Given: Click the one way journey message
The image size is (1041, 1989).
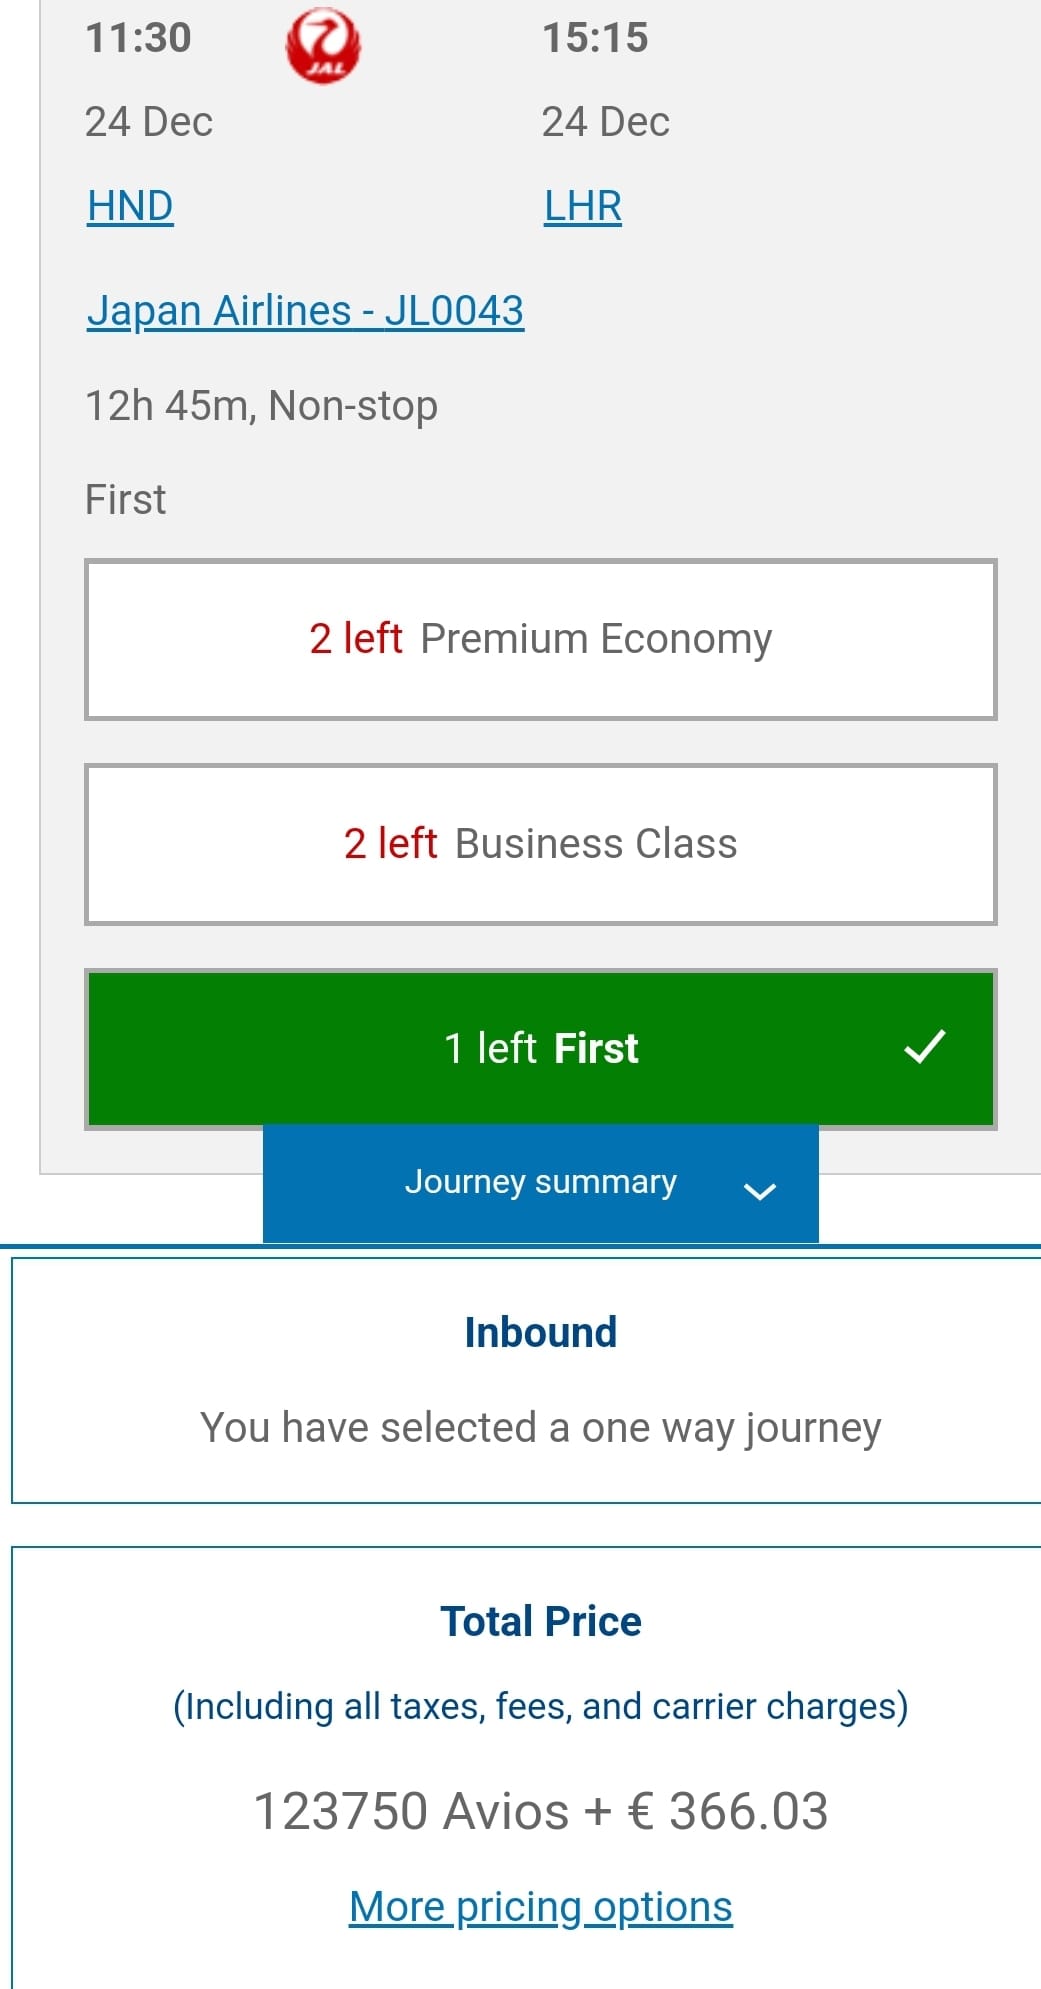Looking at the screenshot, I should tap(540, 1427).
